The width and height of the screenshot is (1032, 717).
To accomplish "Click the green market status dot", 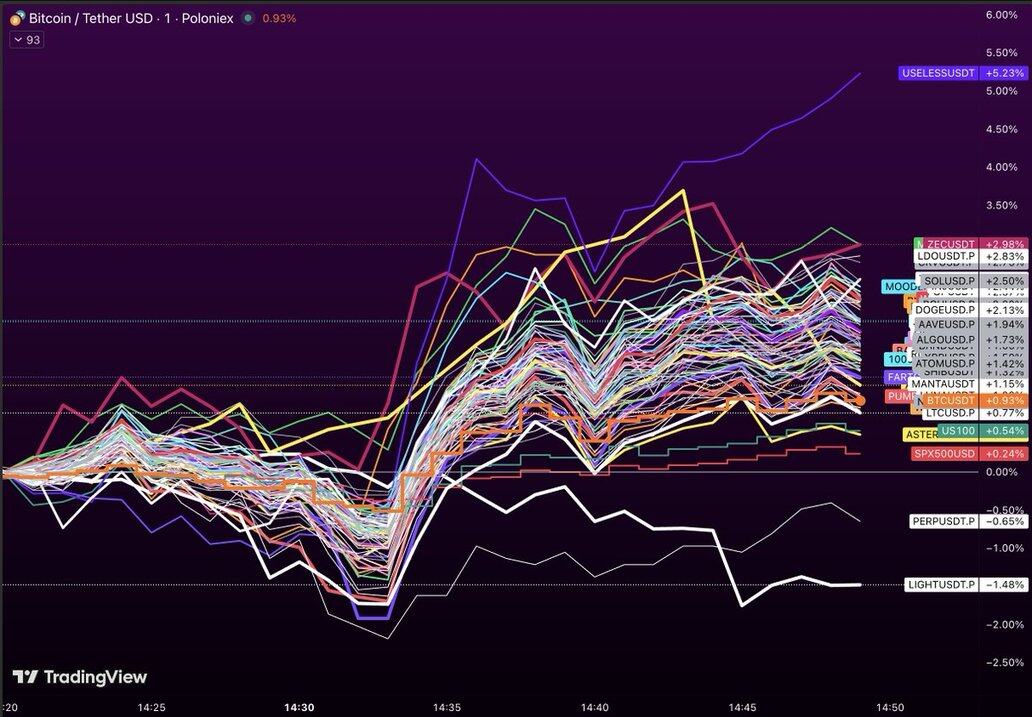I will pos(248,18).
